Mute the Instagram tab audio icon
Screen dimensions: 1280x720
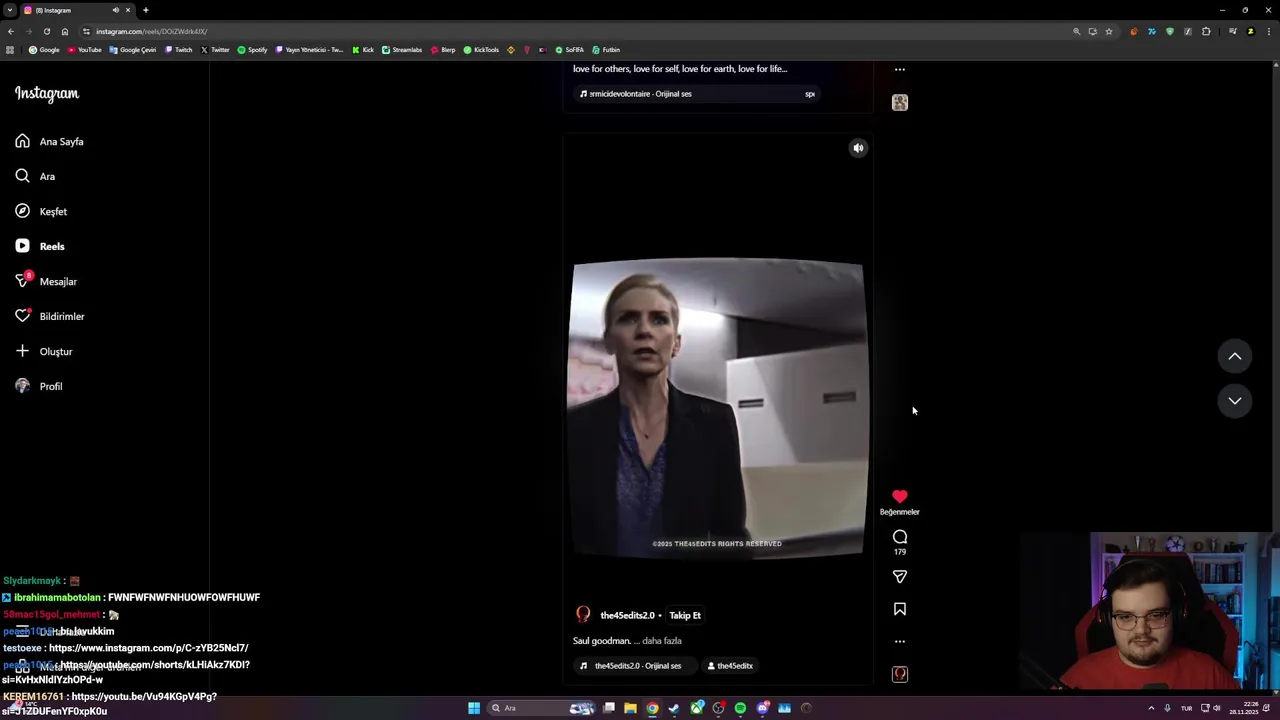115,10
